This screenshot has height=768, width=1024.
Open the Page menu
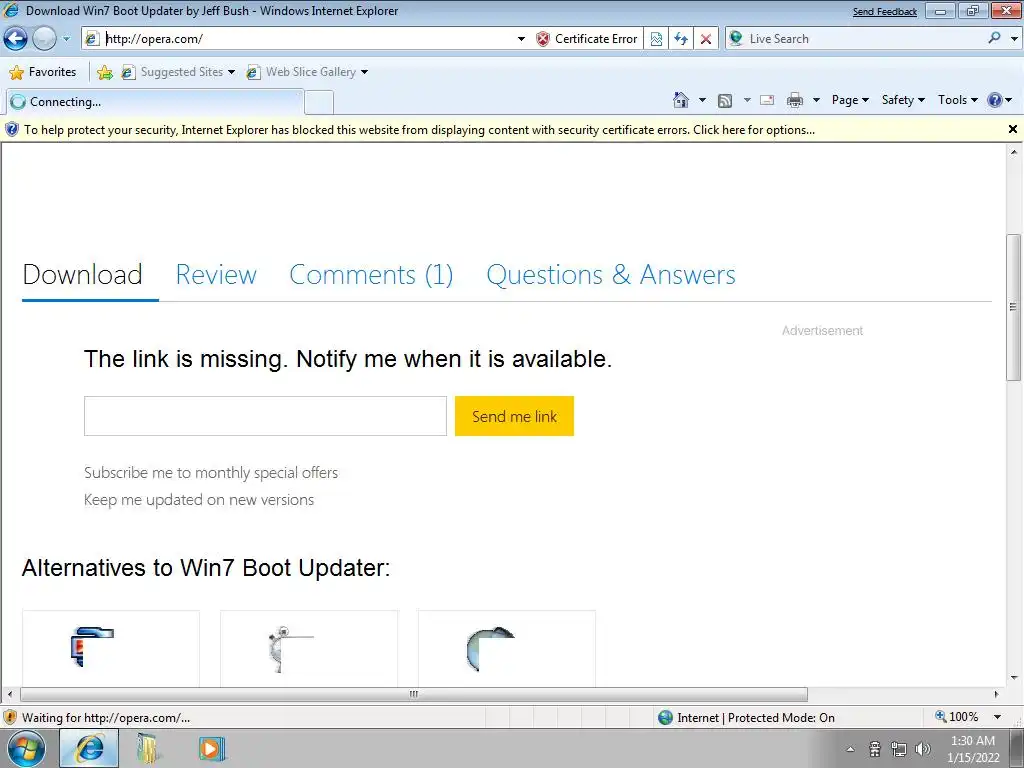[850, 100]
